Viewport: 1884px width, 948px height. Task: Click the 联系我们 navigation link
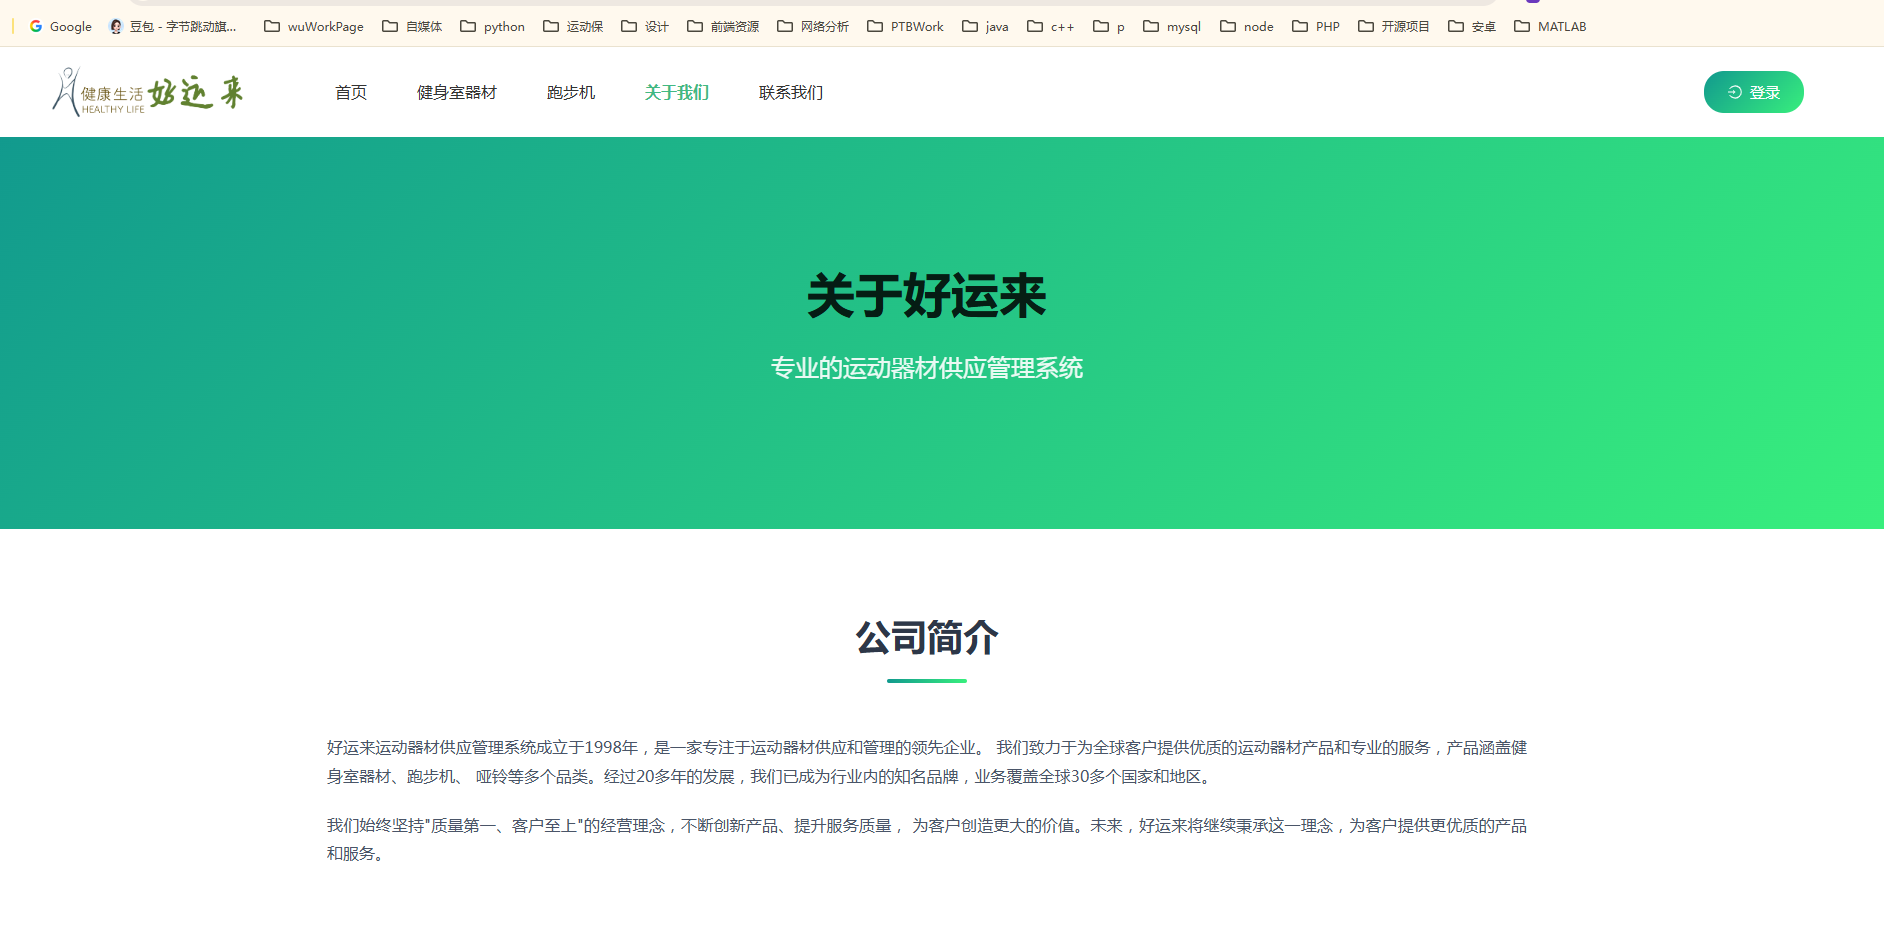point(790,91)
